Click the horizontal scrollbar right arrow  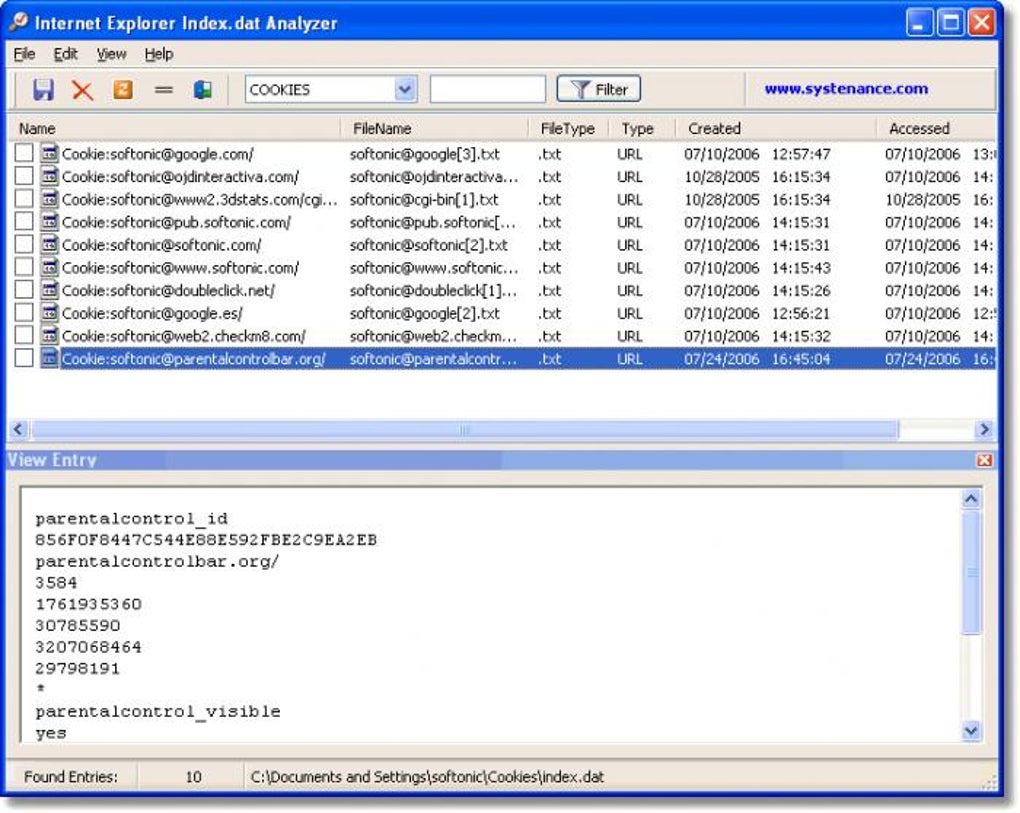[984, 429]
